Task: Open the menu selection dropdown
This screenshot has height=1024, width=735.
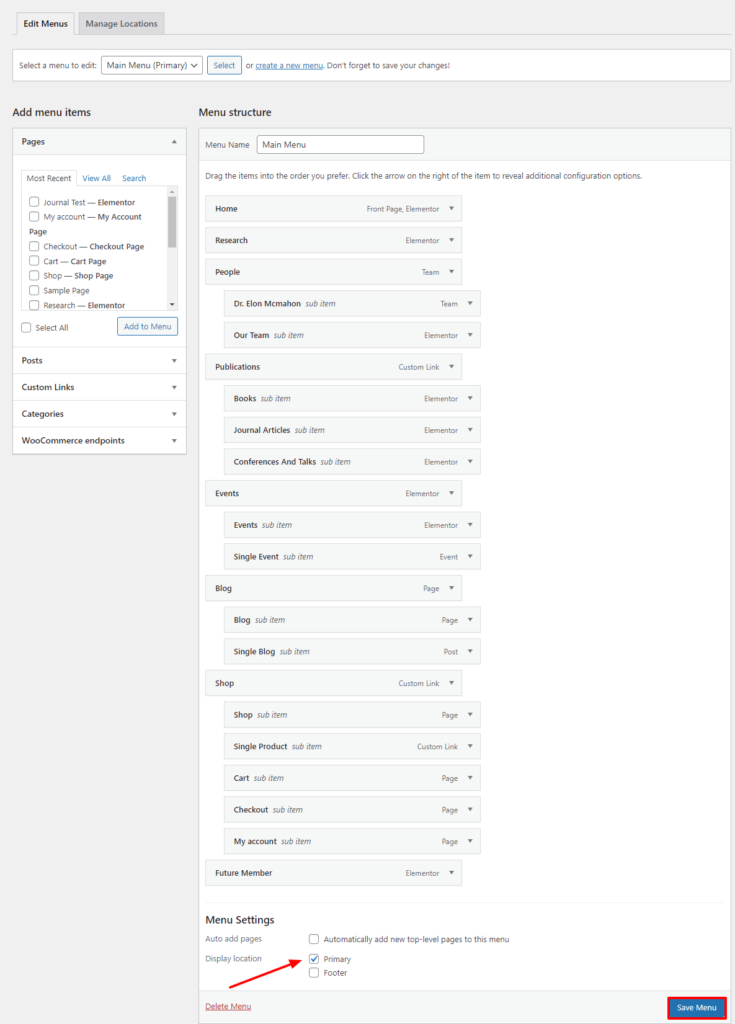Action: point(152,66)
